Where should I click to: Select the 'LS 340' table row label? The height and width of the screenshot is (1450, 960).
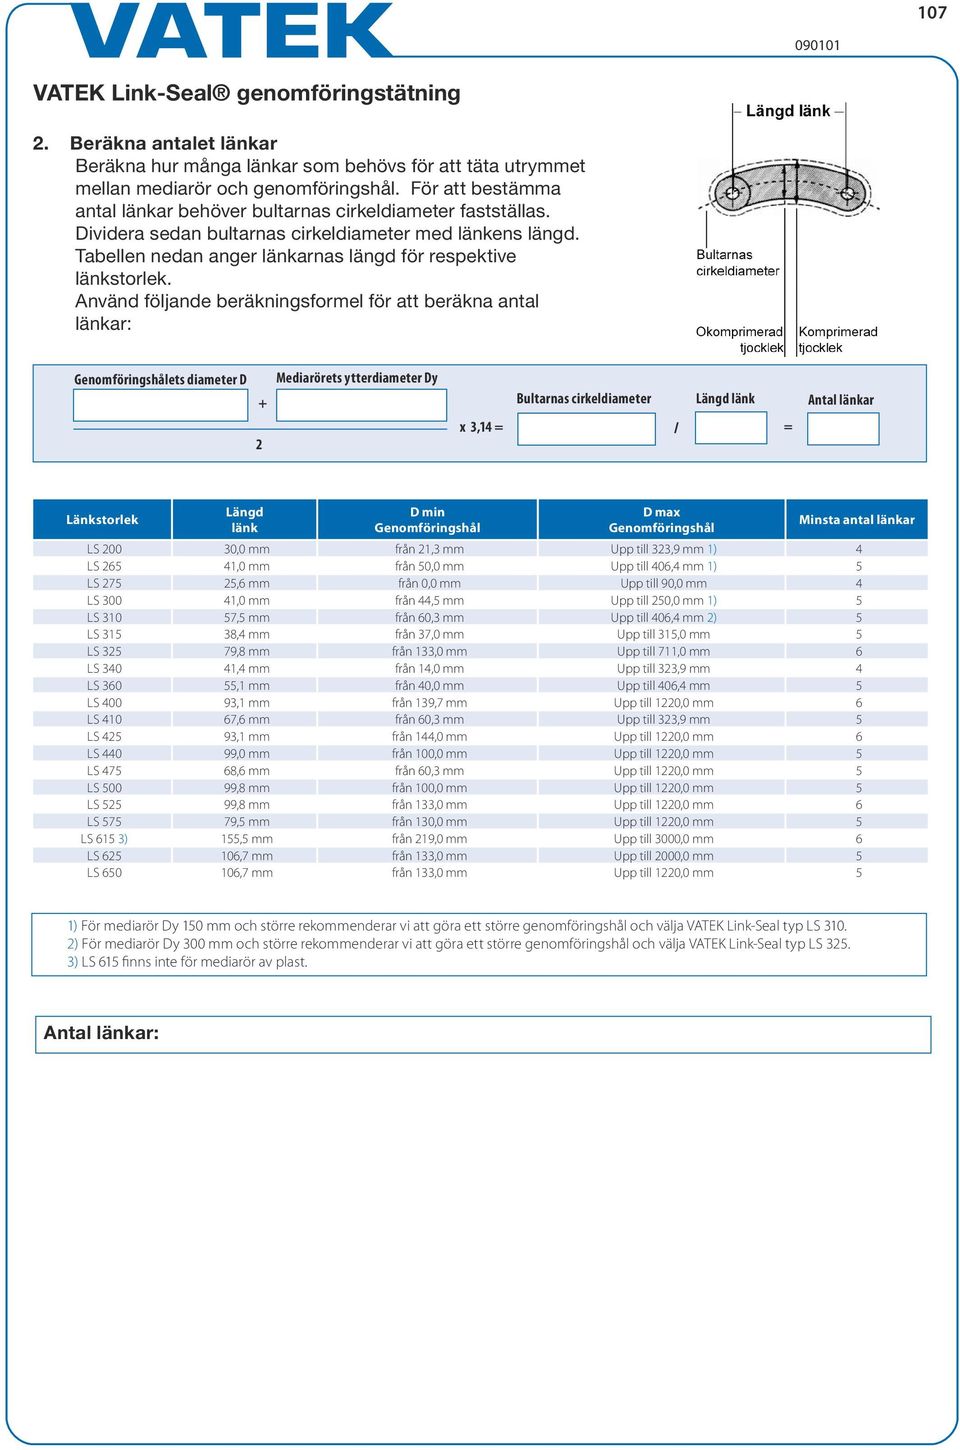click(104, 668)
